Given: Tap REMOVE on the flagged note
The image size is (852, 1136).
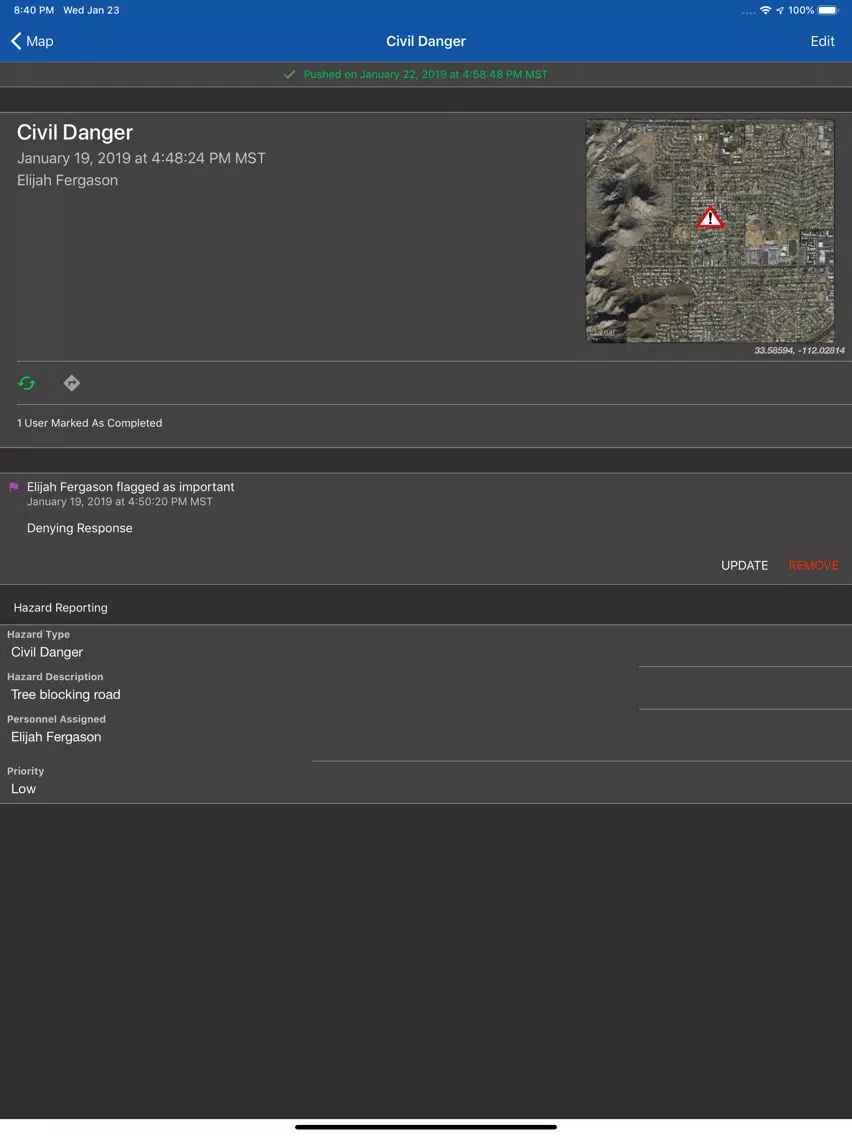Looking at the screenshot, I should 814,565.
